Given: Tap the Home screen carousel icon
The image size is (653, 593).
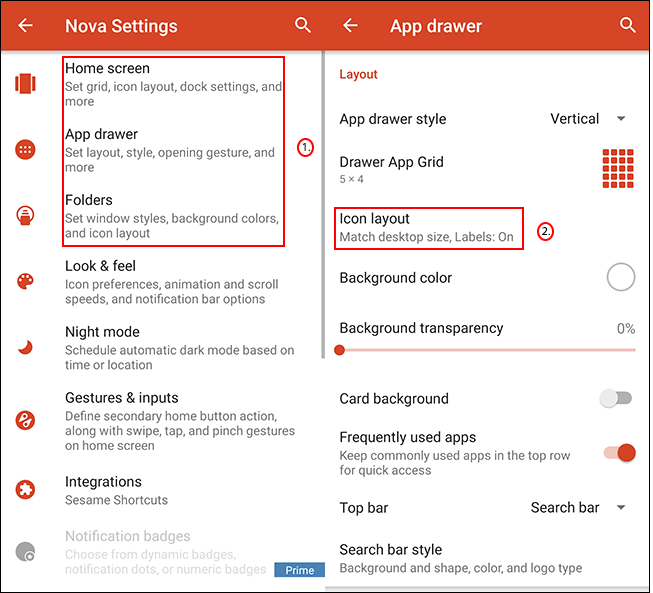Looking at the screenshot, I should click(25, 84).
